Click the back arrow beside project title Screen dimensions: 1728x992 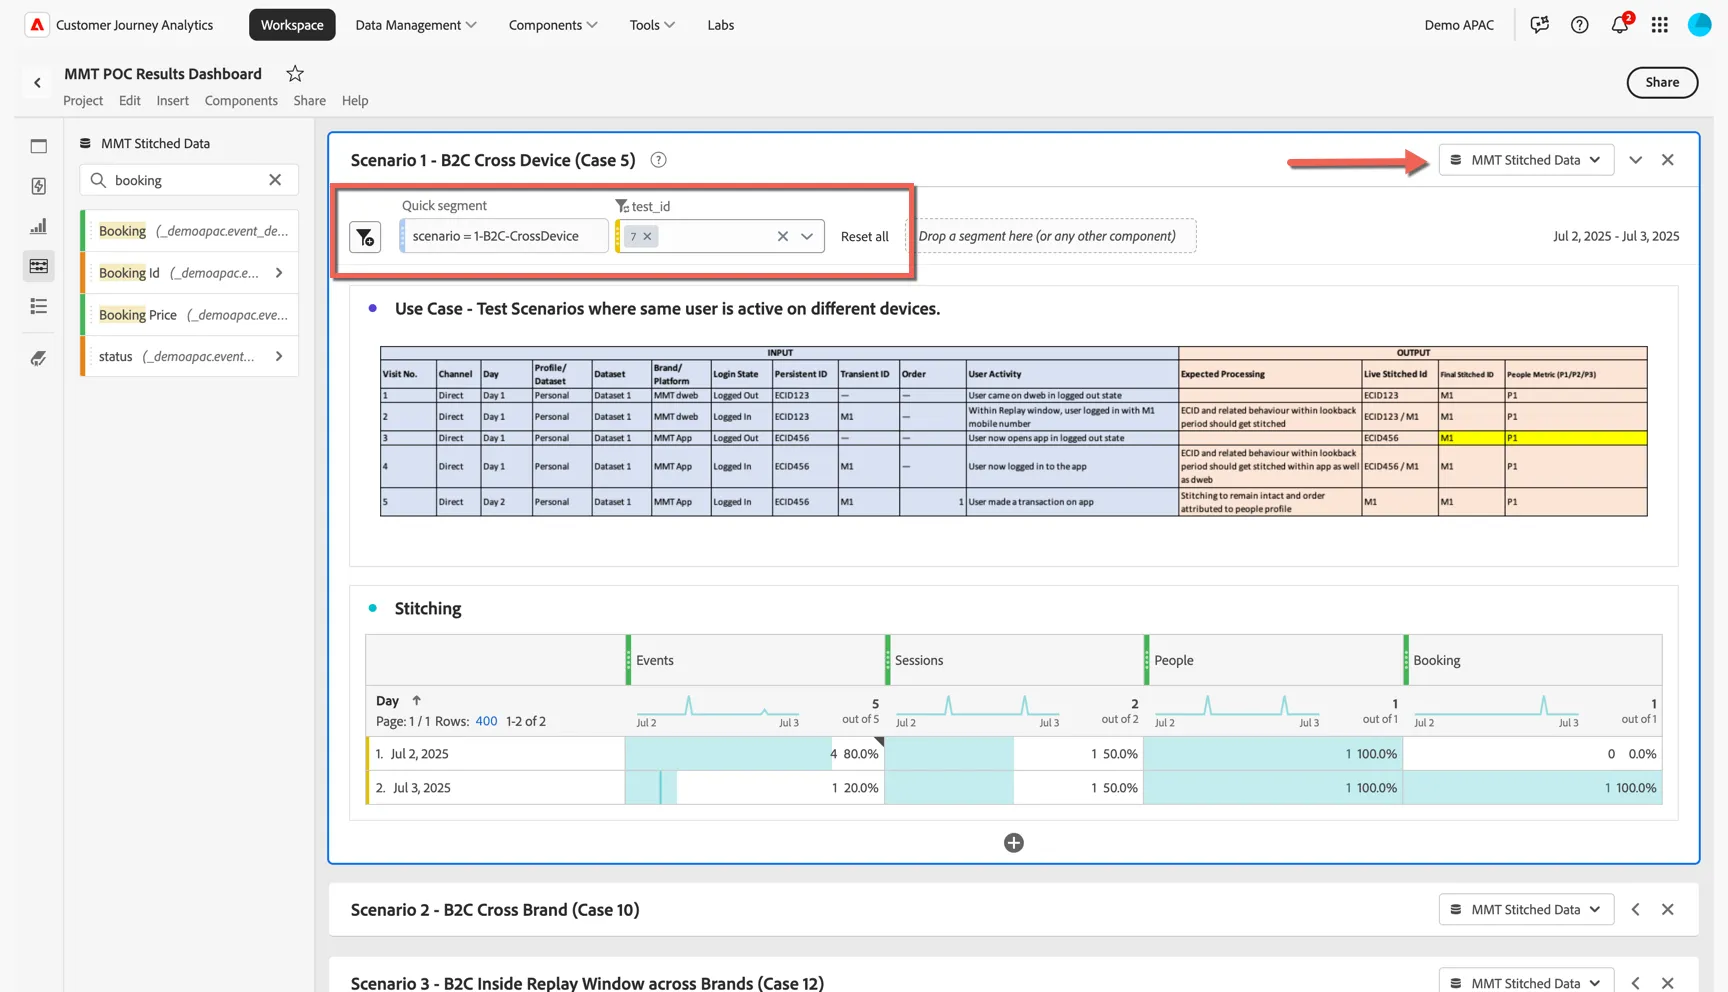click(x=37, y=83)
